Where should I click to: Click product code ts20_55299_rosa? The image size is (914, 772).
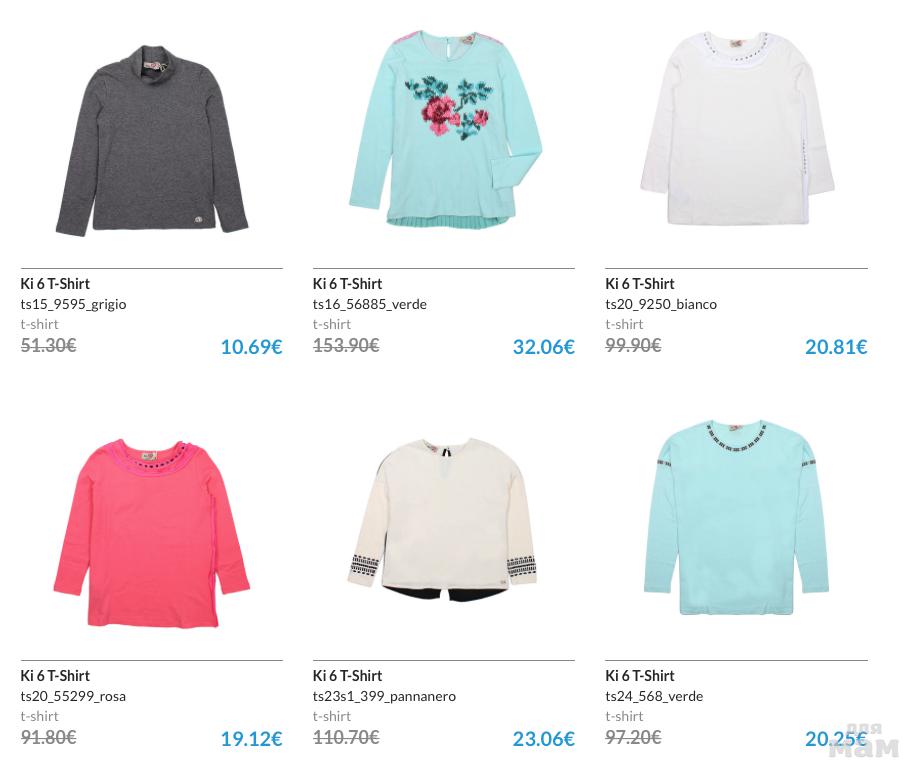[x=73, y=696]
